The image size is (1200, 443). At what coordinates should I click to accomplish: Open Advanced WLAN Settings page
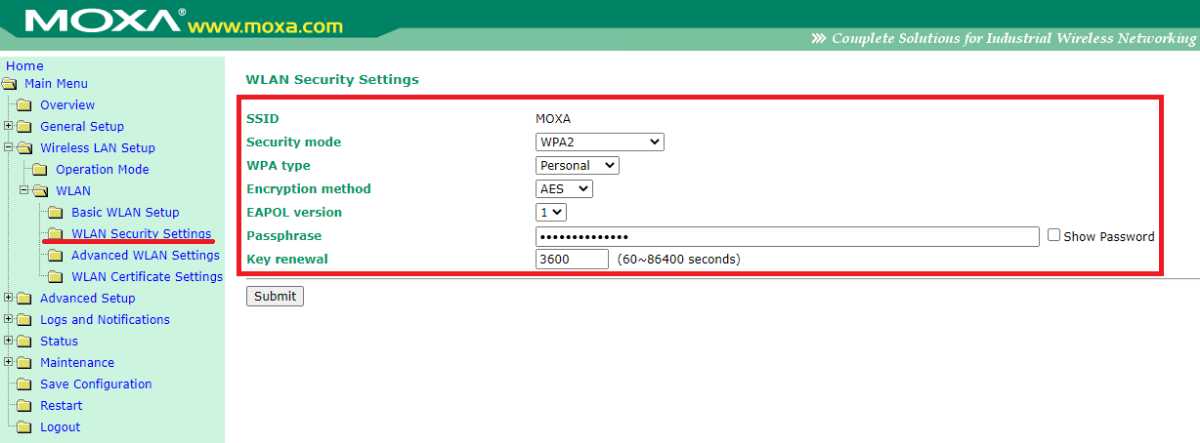(145, 255)
